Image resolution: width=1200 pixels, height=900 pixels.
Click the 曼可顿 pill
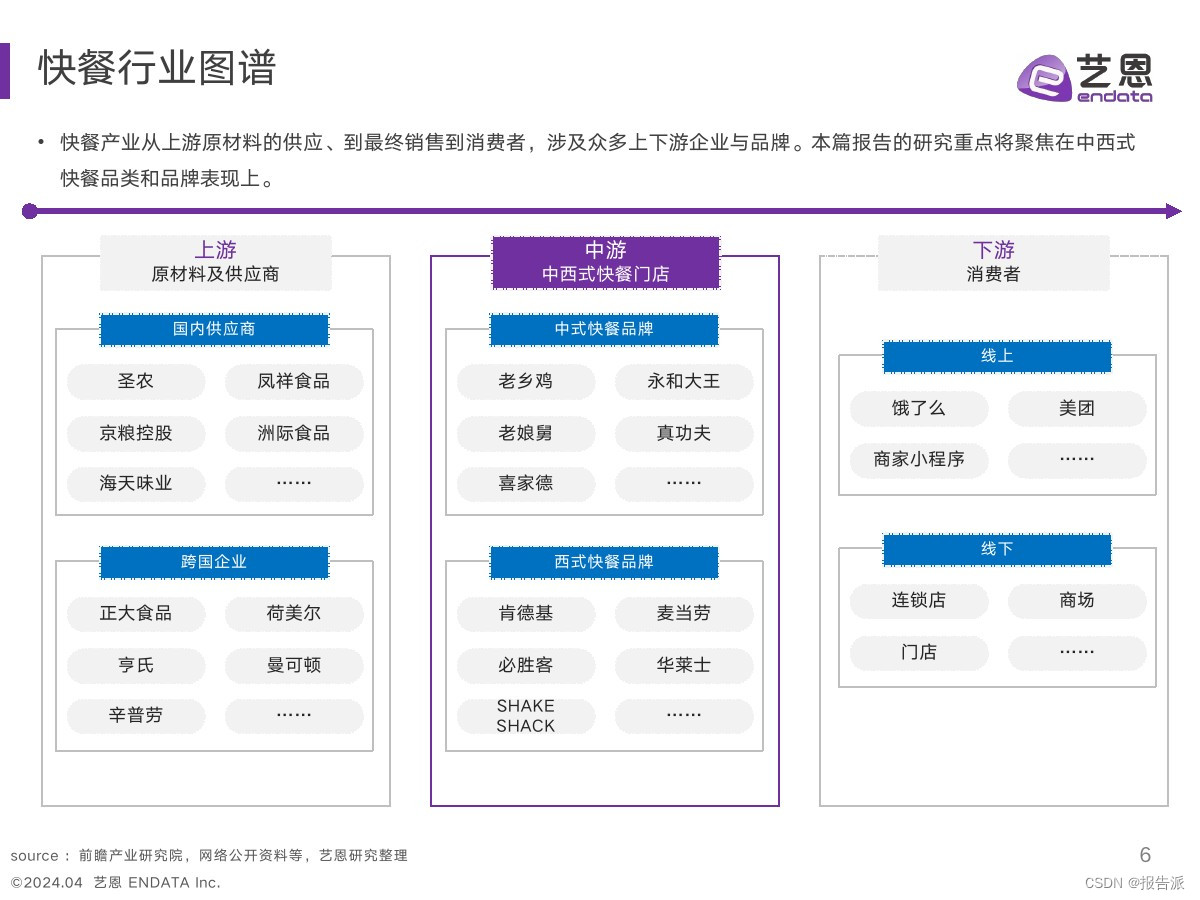tap(294, 666)
